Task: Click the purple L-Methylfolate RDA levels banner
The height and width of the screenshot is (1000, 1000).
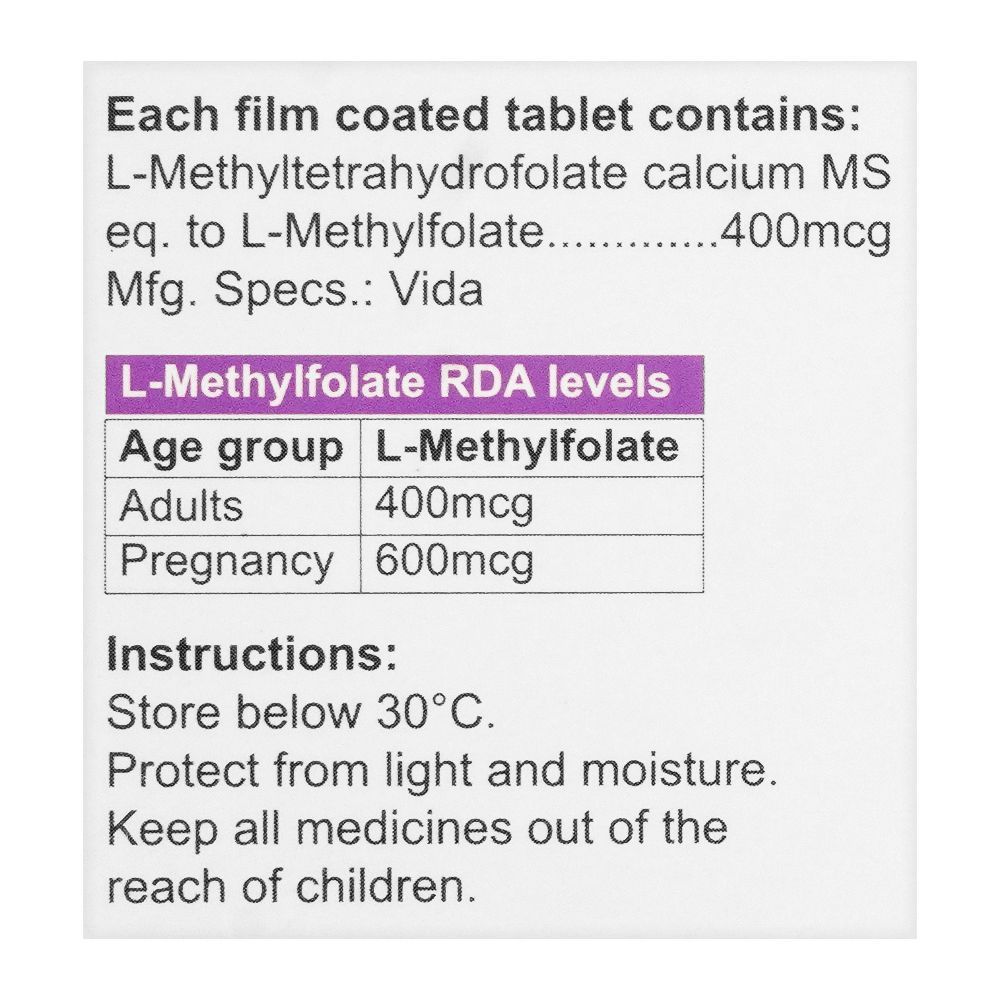Action: (x=404, y=385)
